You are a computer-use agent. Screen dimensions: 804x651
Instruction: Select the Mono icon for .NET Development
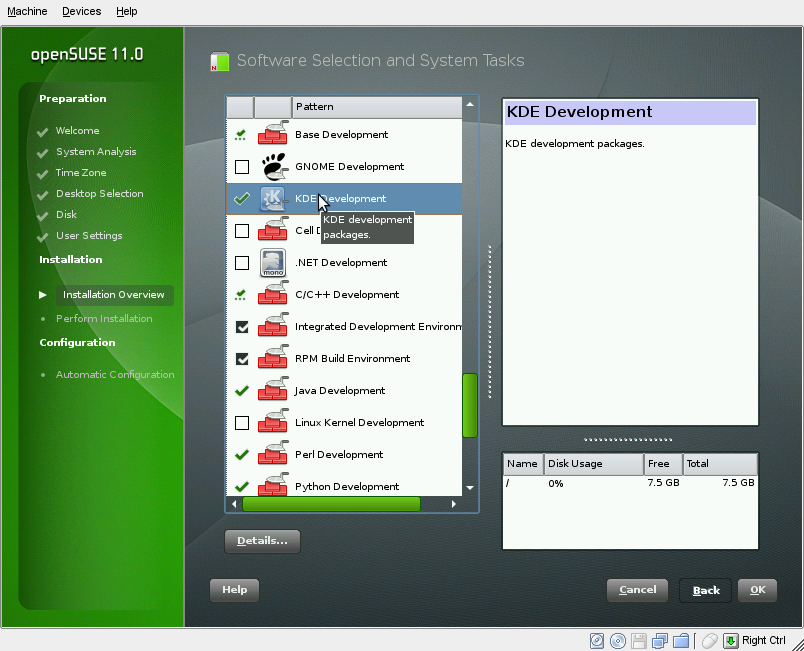(273, 262)
